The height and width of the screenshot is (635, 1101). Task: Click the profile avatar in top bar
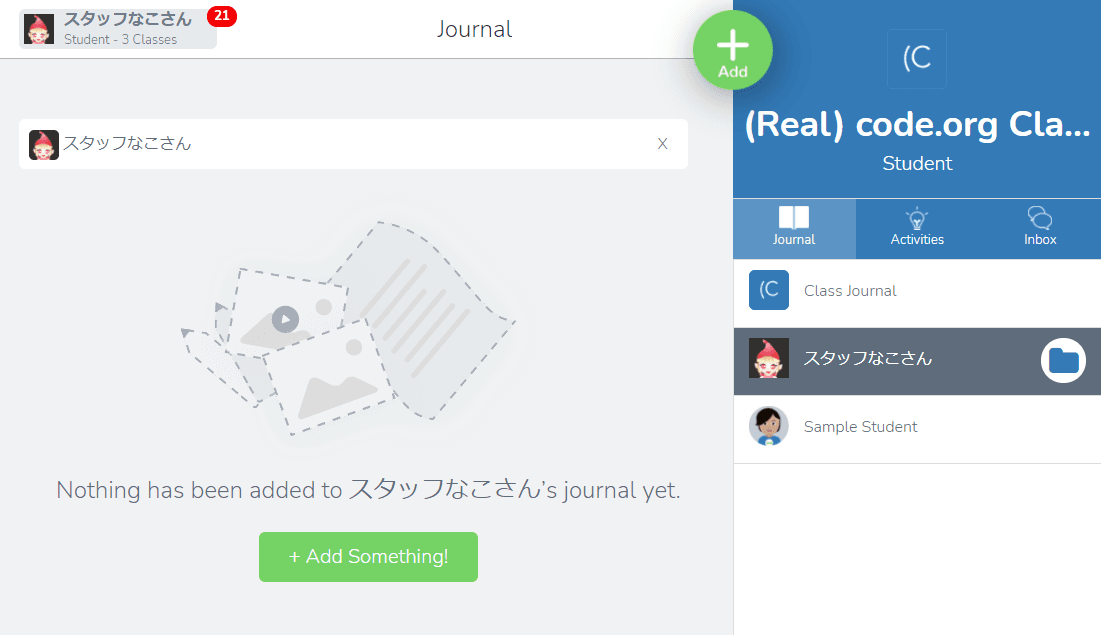point(39,30)
